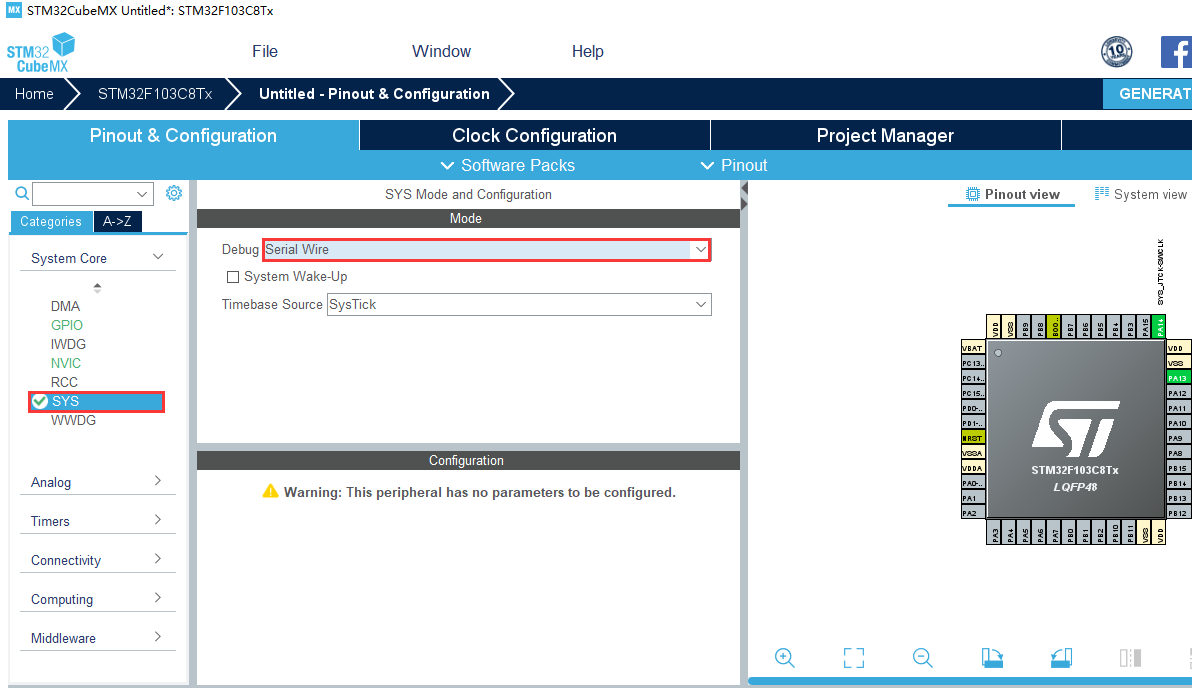Fit chip to view with frame icon
Screen dimensions: 1192x688
tap(854, 658)
